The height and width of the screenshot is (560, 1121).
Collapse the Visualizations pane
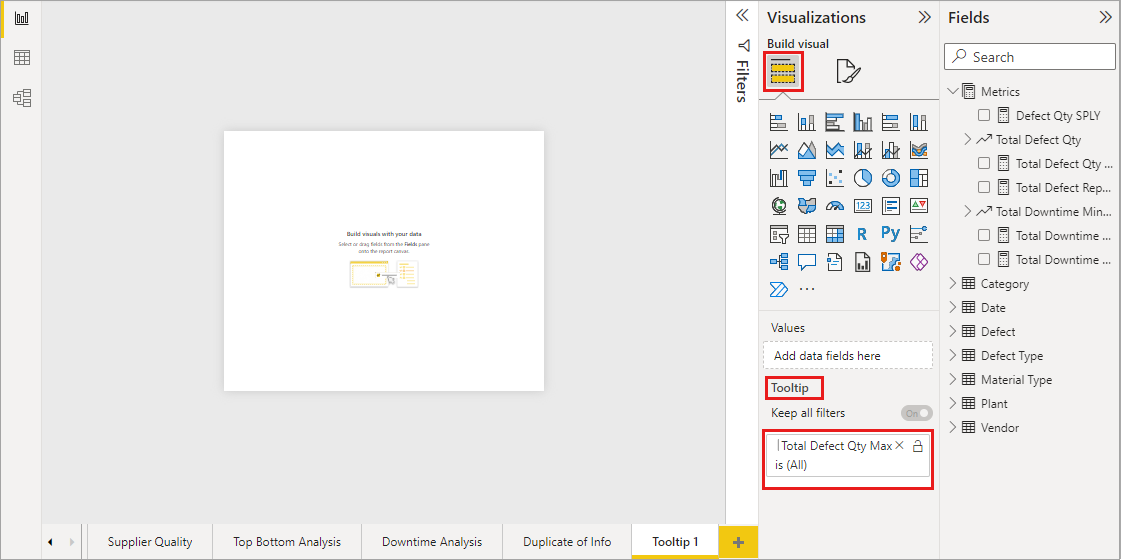[x=924, y=18]
